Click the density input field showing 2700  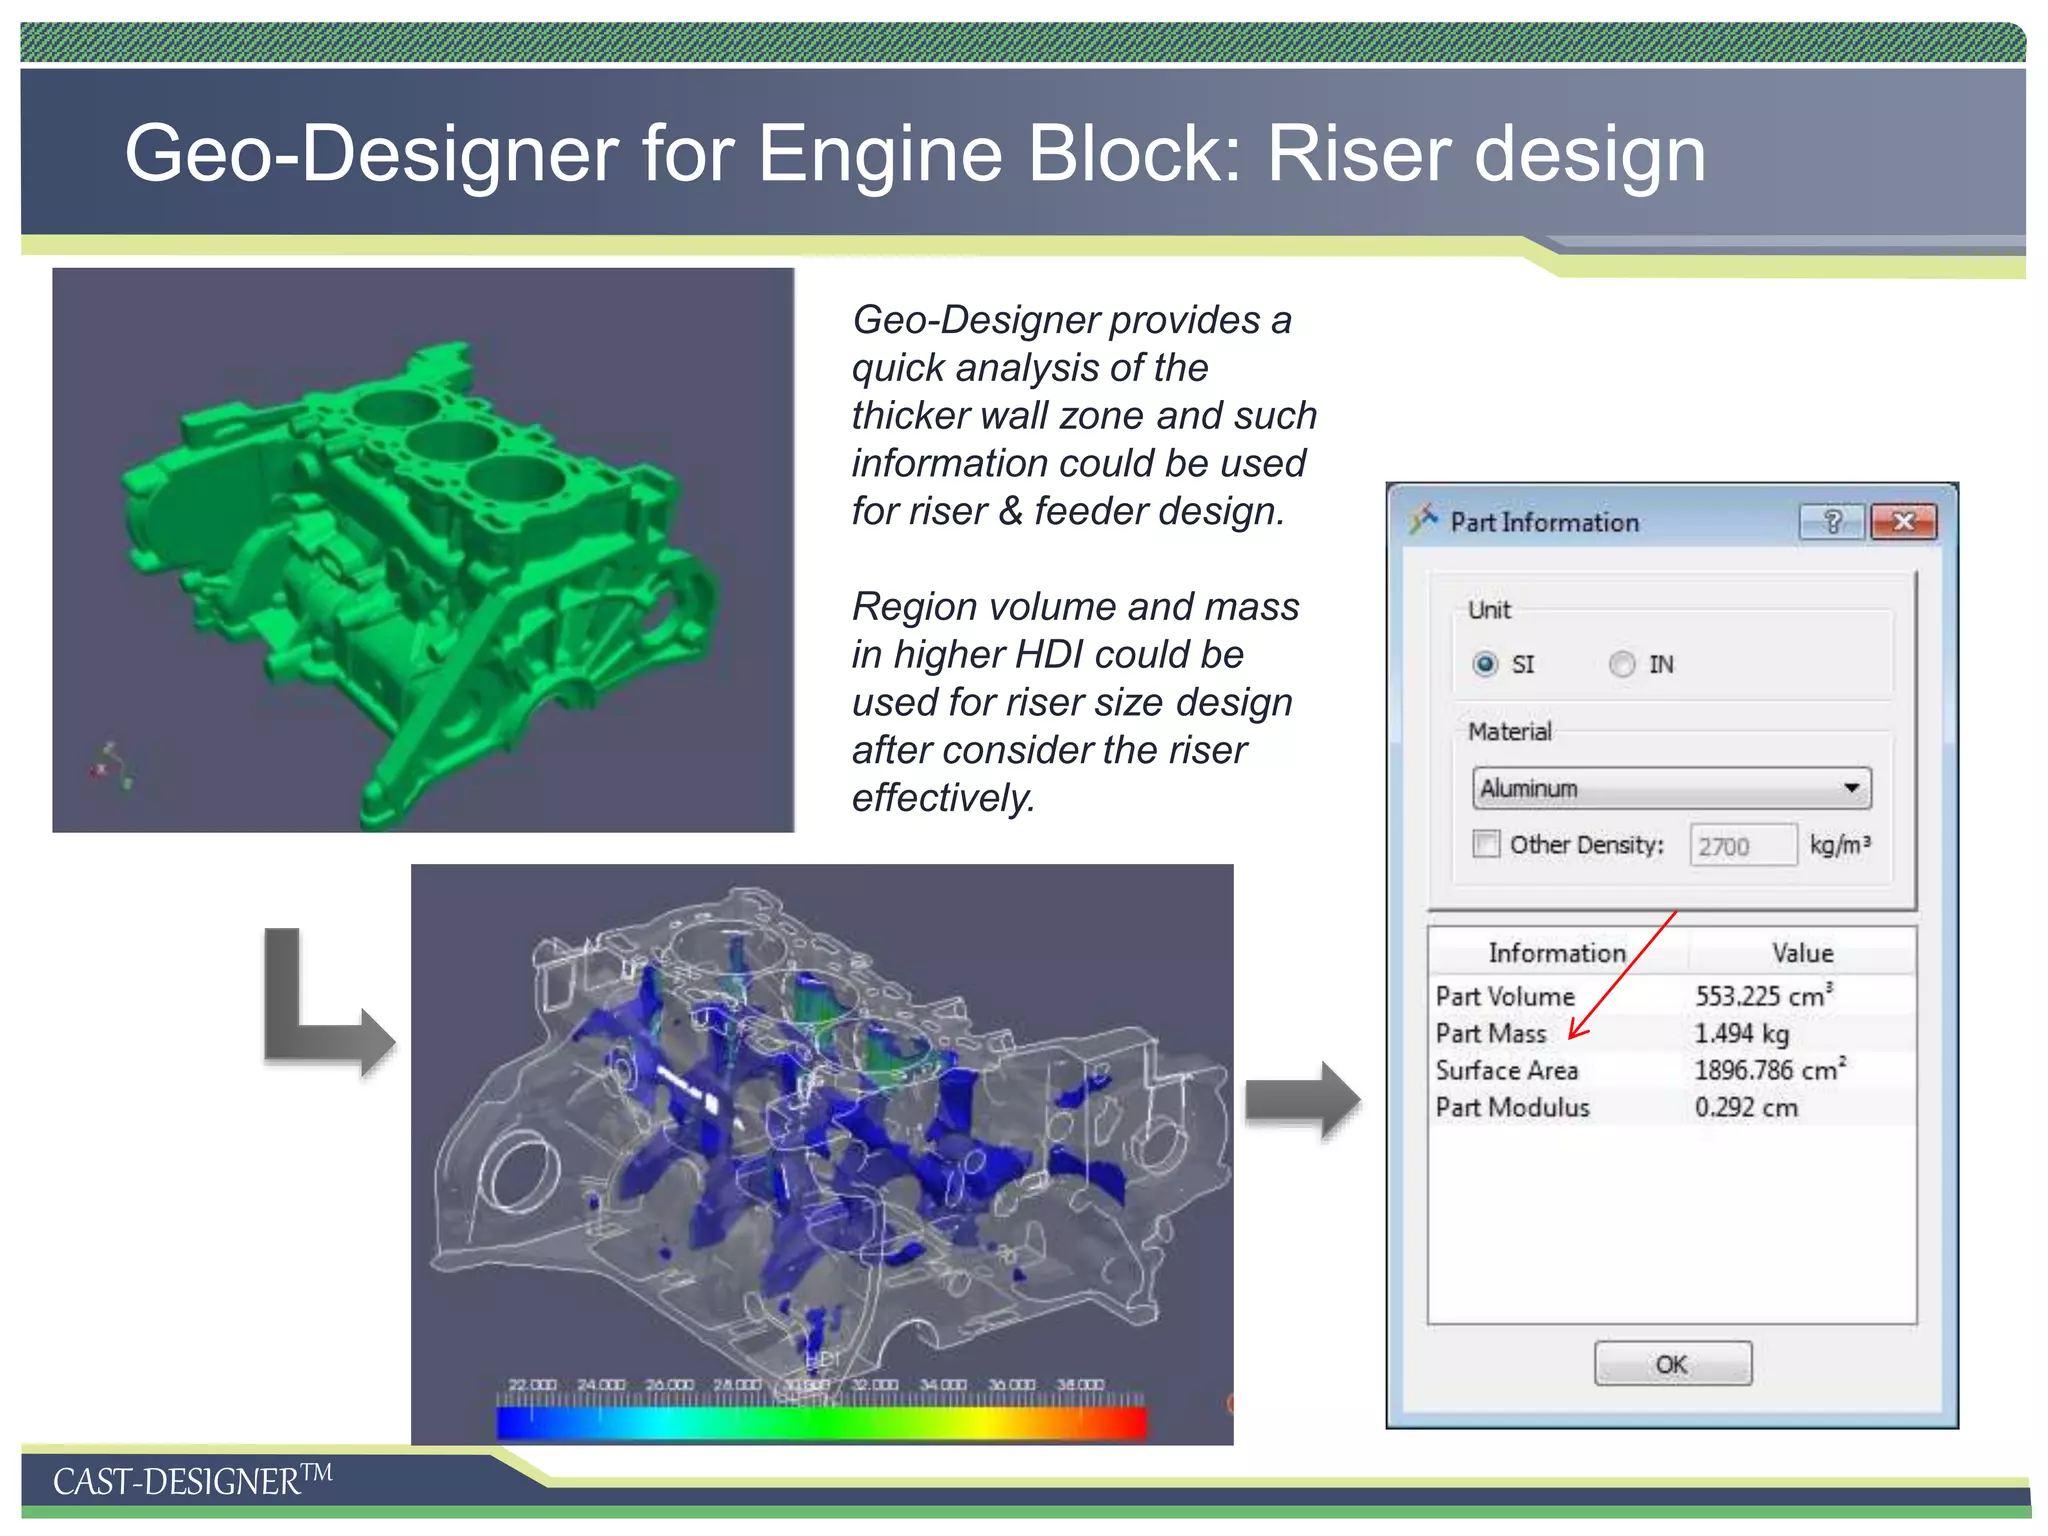click(x=1742, y=846)
